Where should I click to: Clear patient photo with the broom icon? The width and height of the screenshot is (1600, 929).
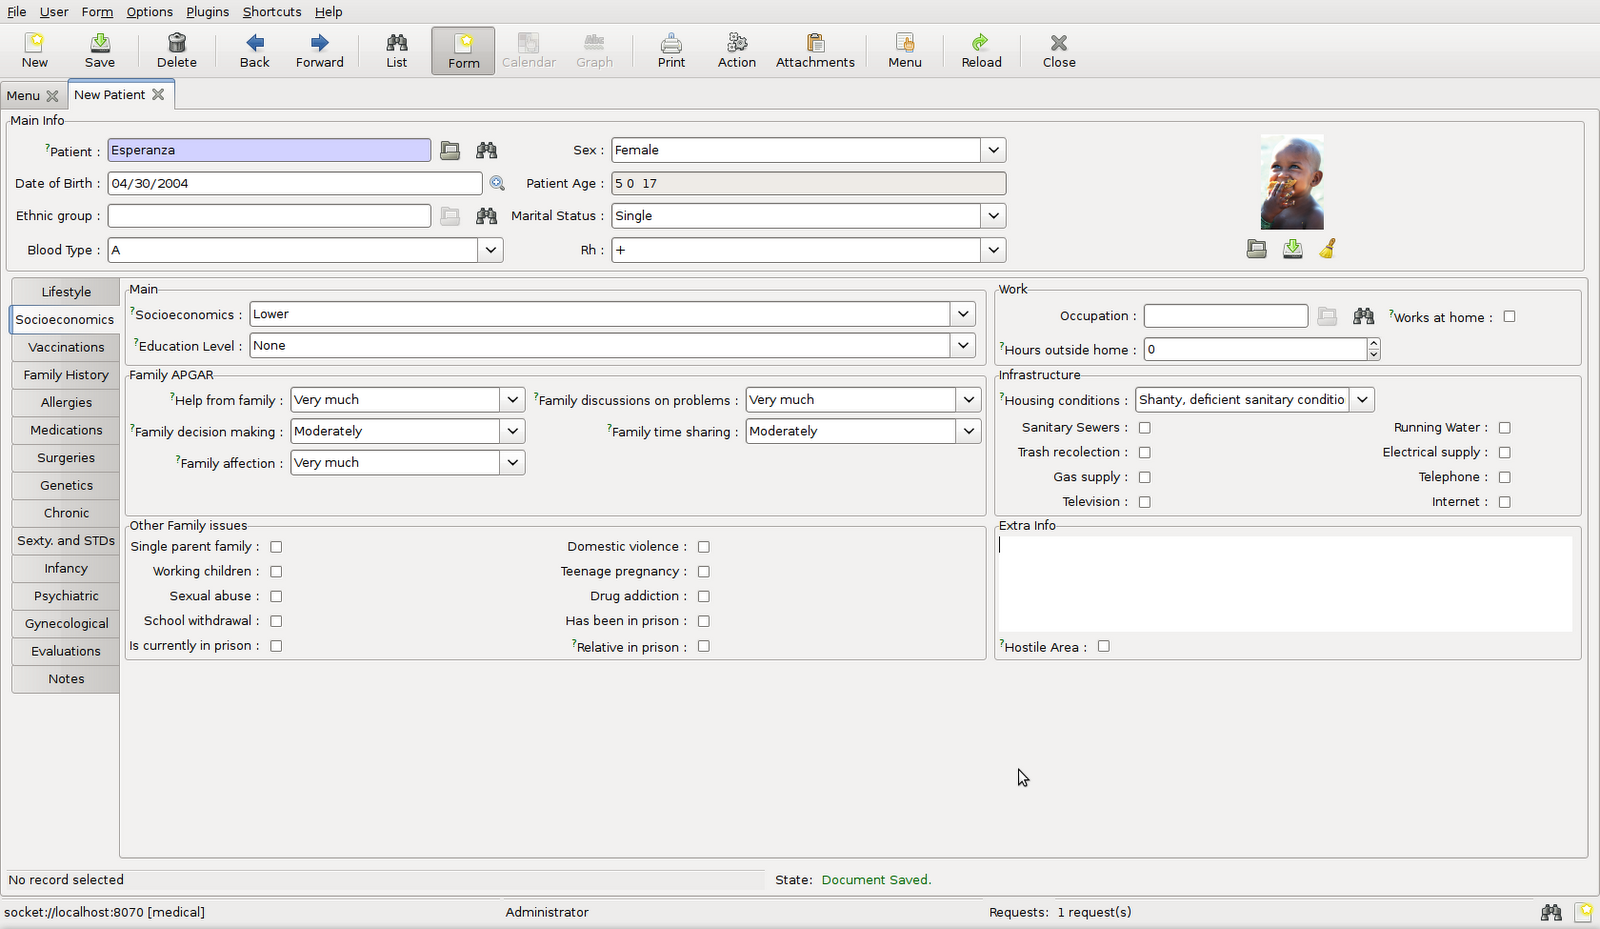coord(1328,250)
